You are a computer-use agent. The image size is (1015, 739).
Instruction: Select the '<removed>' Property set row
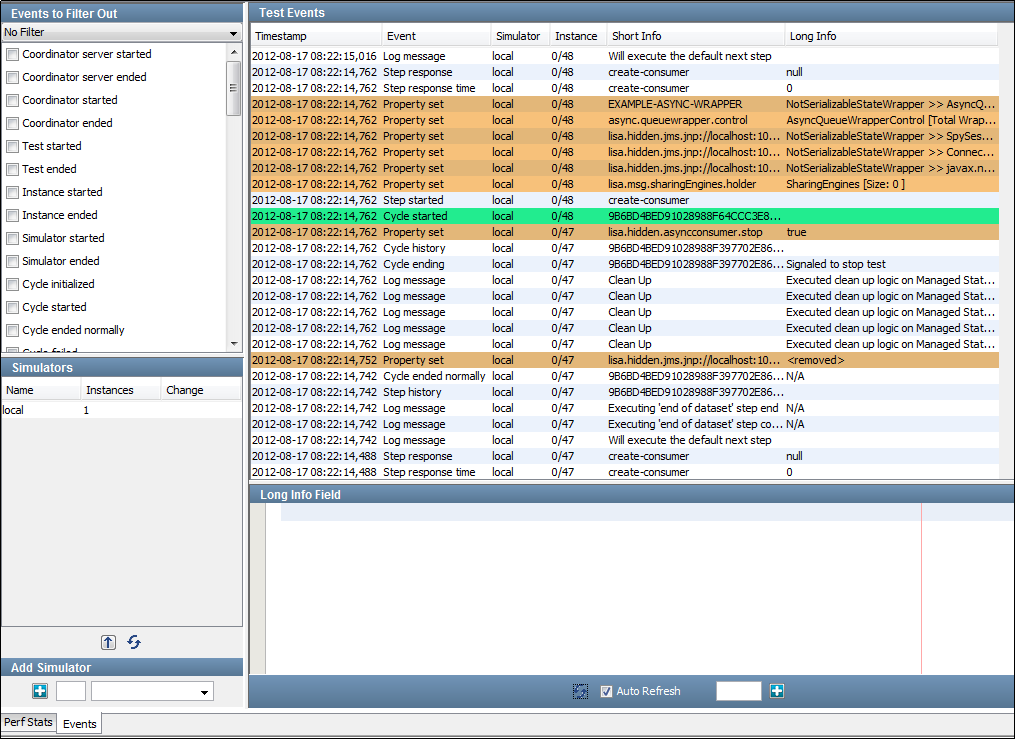pos(625,360)
